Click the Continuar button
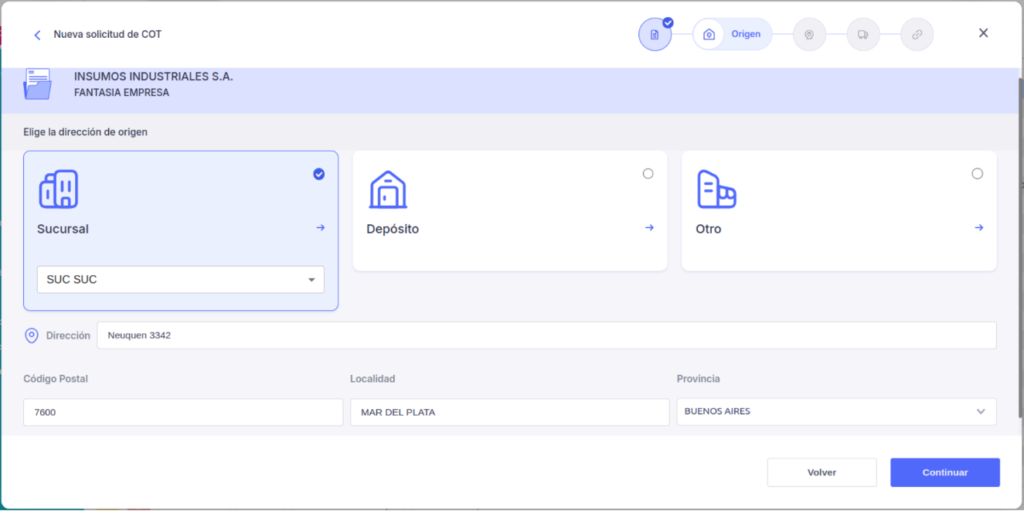 click(945, 472)
